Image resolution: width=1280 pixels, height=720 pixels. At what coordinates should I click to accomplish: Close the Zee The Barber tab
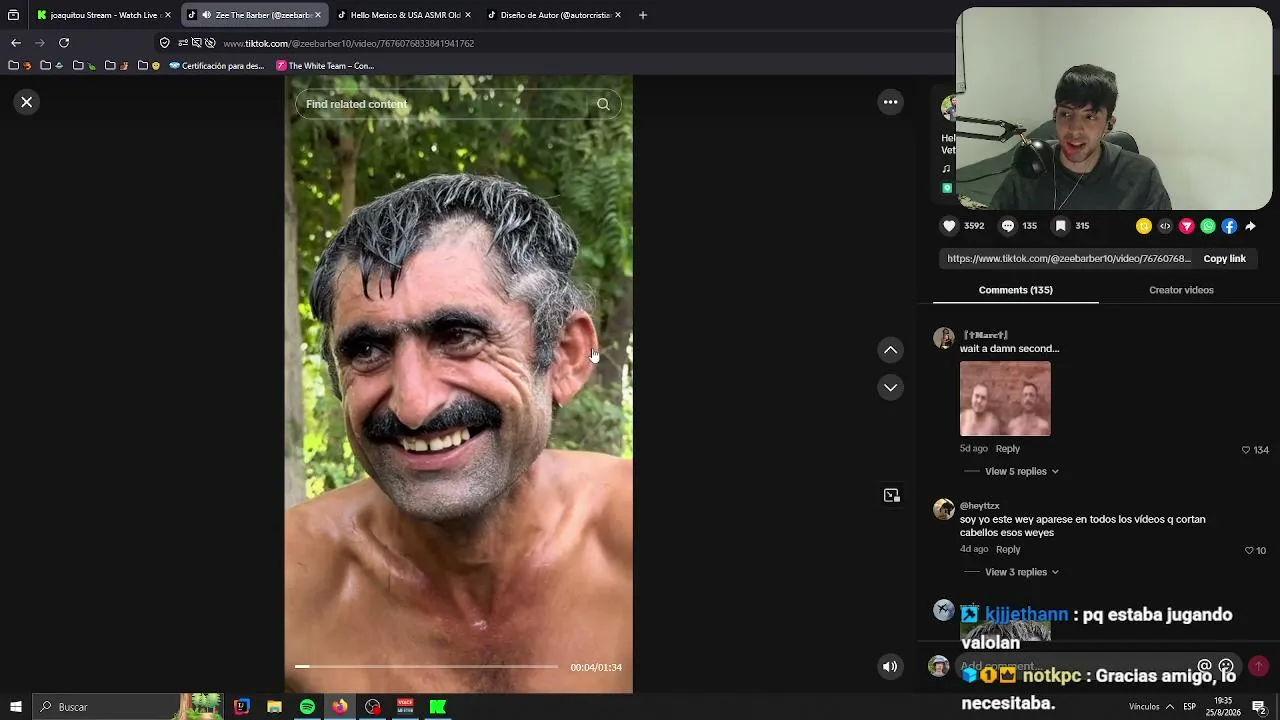pyautogui.click(x=318, y=15)
